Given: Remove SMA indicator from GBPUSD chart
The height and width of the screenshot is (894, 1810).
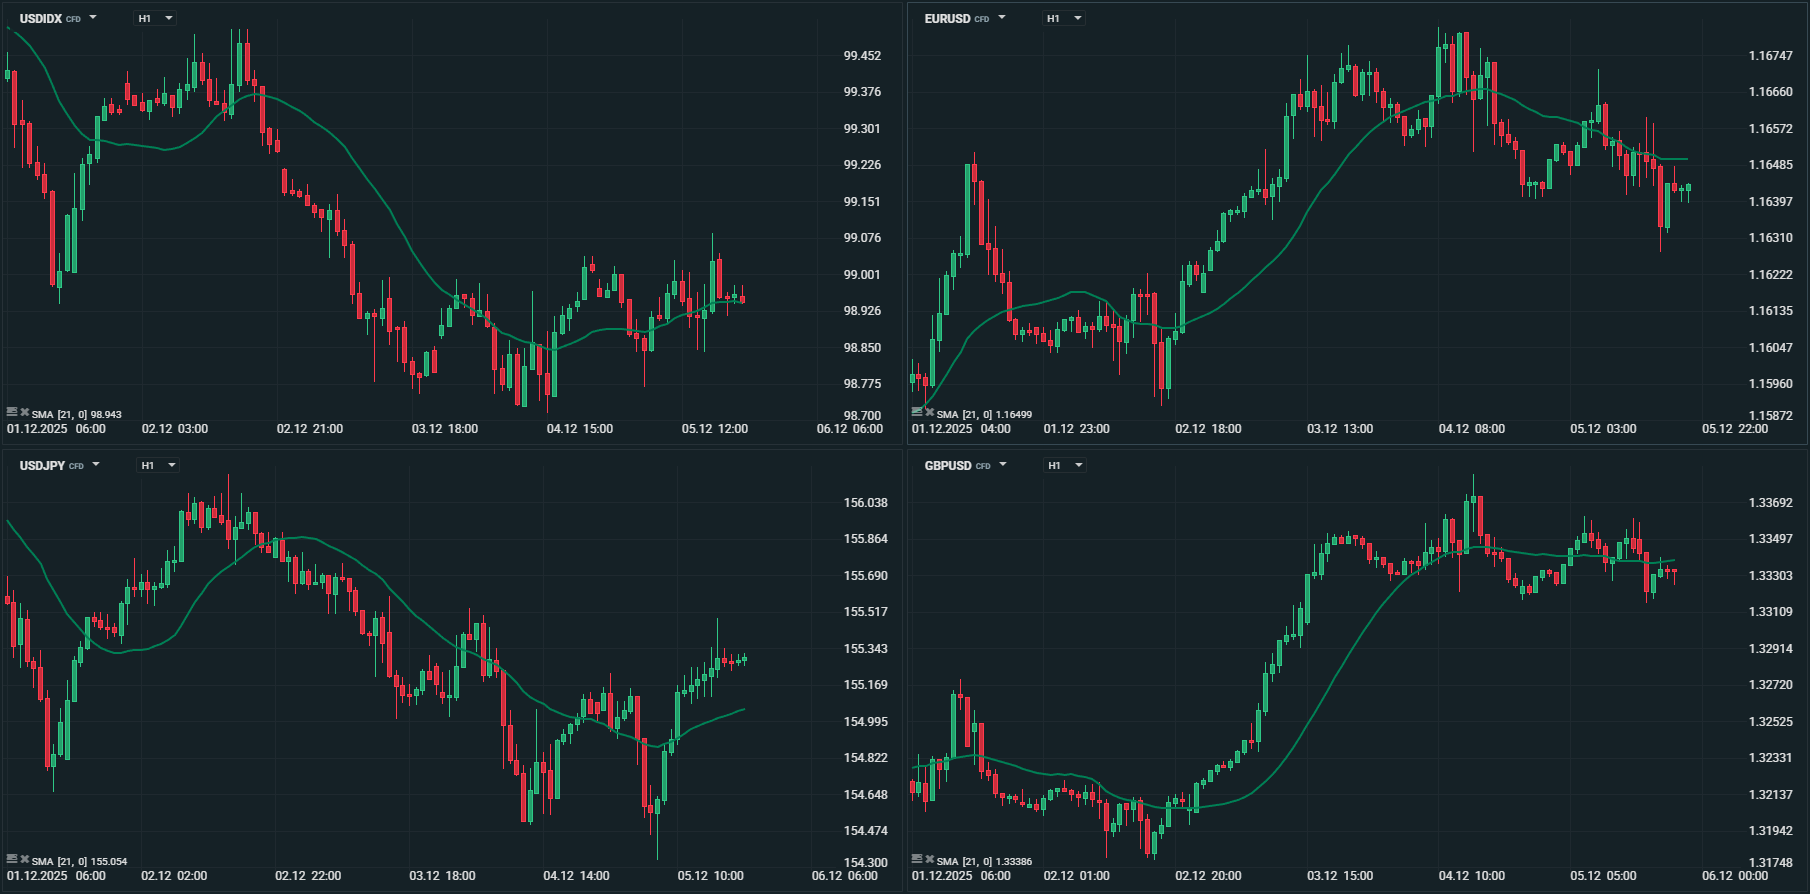Looking at the screenshot, I should [930, 858].
